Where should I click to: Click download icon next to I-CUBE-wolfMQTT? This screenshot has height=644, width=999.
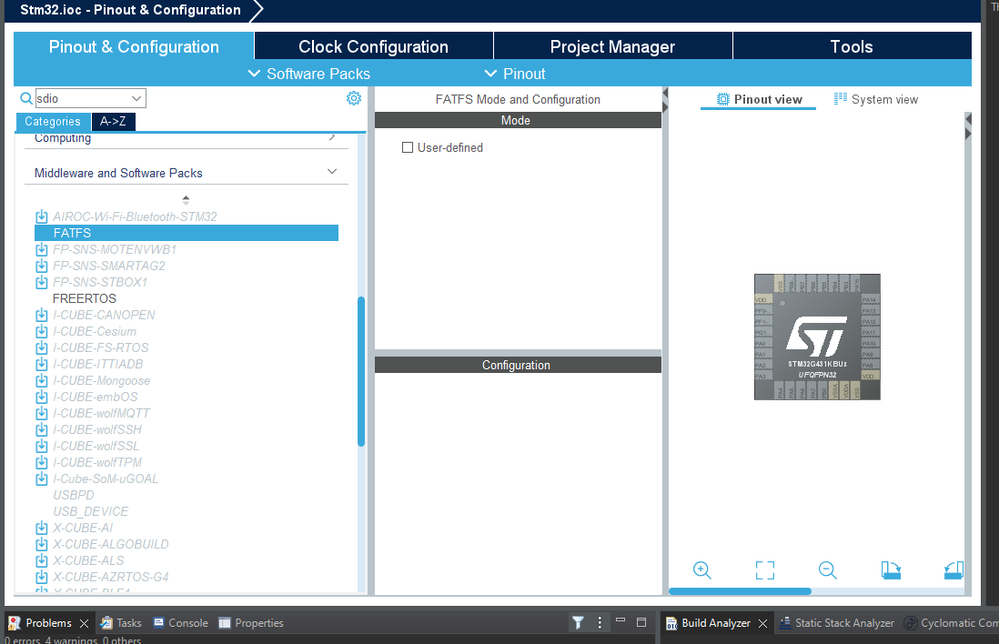click(x=41, y=413)
